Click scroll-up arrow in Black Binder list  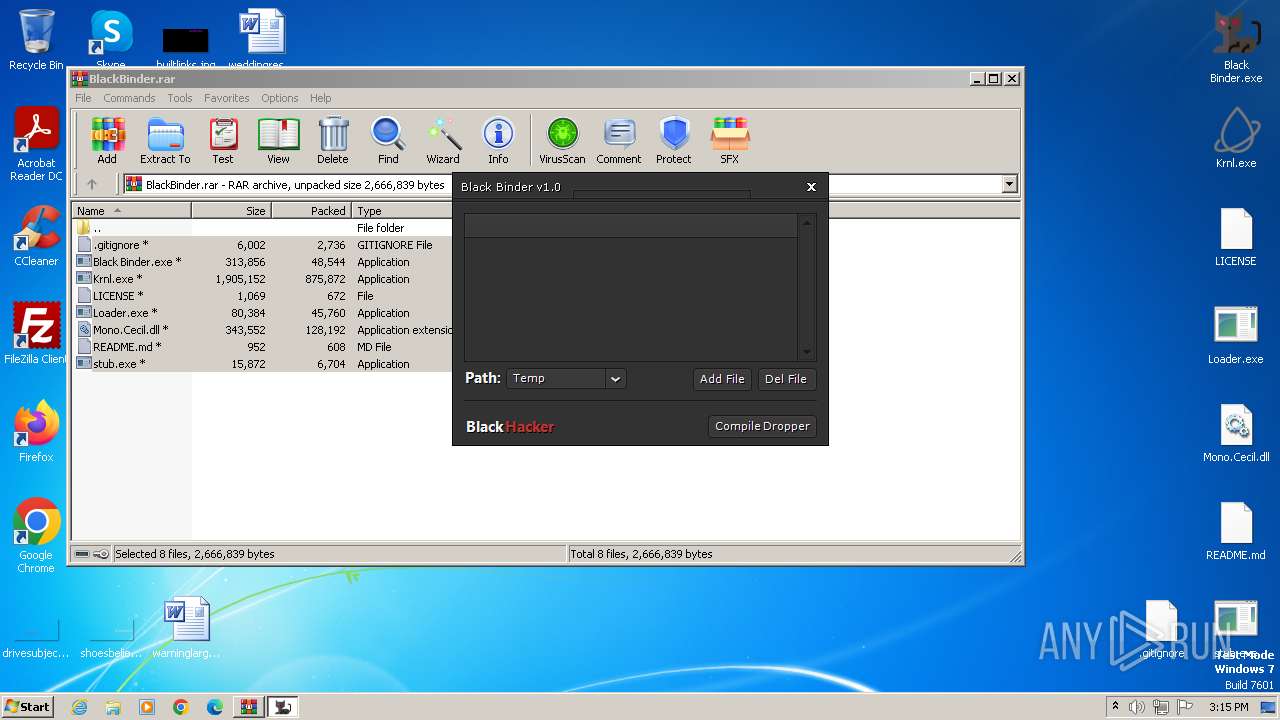tap(807, 222)
